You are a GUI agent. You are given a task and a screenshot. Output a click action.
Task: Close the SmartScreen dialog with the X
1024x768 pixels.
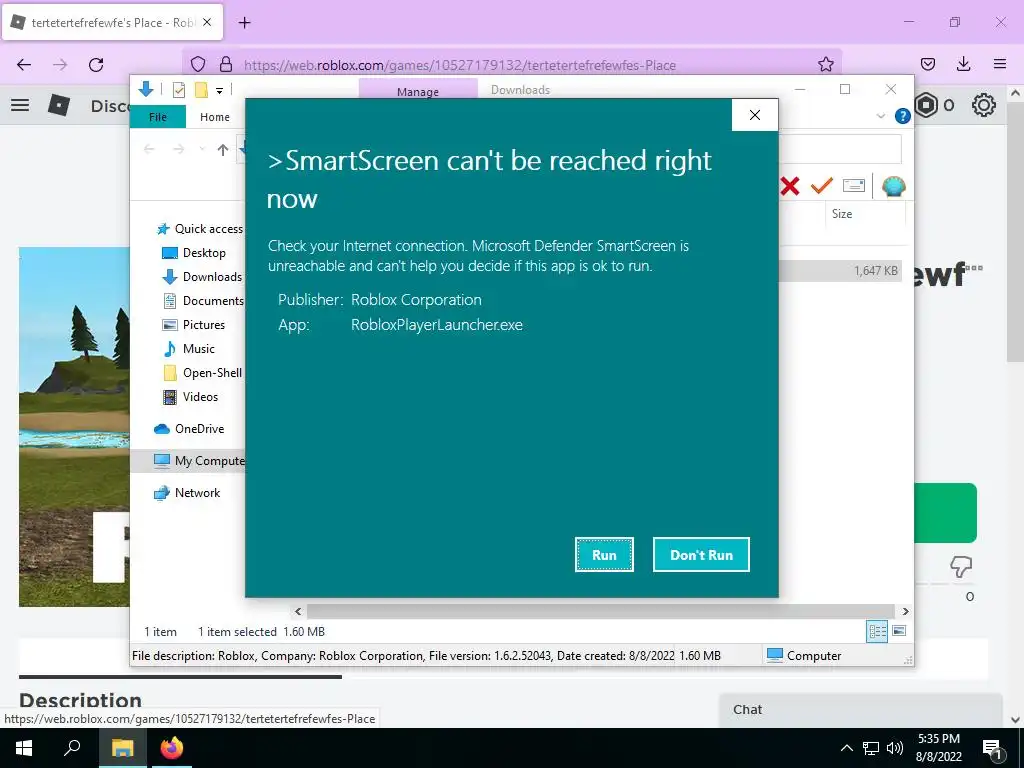tap(755, 115)
